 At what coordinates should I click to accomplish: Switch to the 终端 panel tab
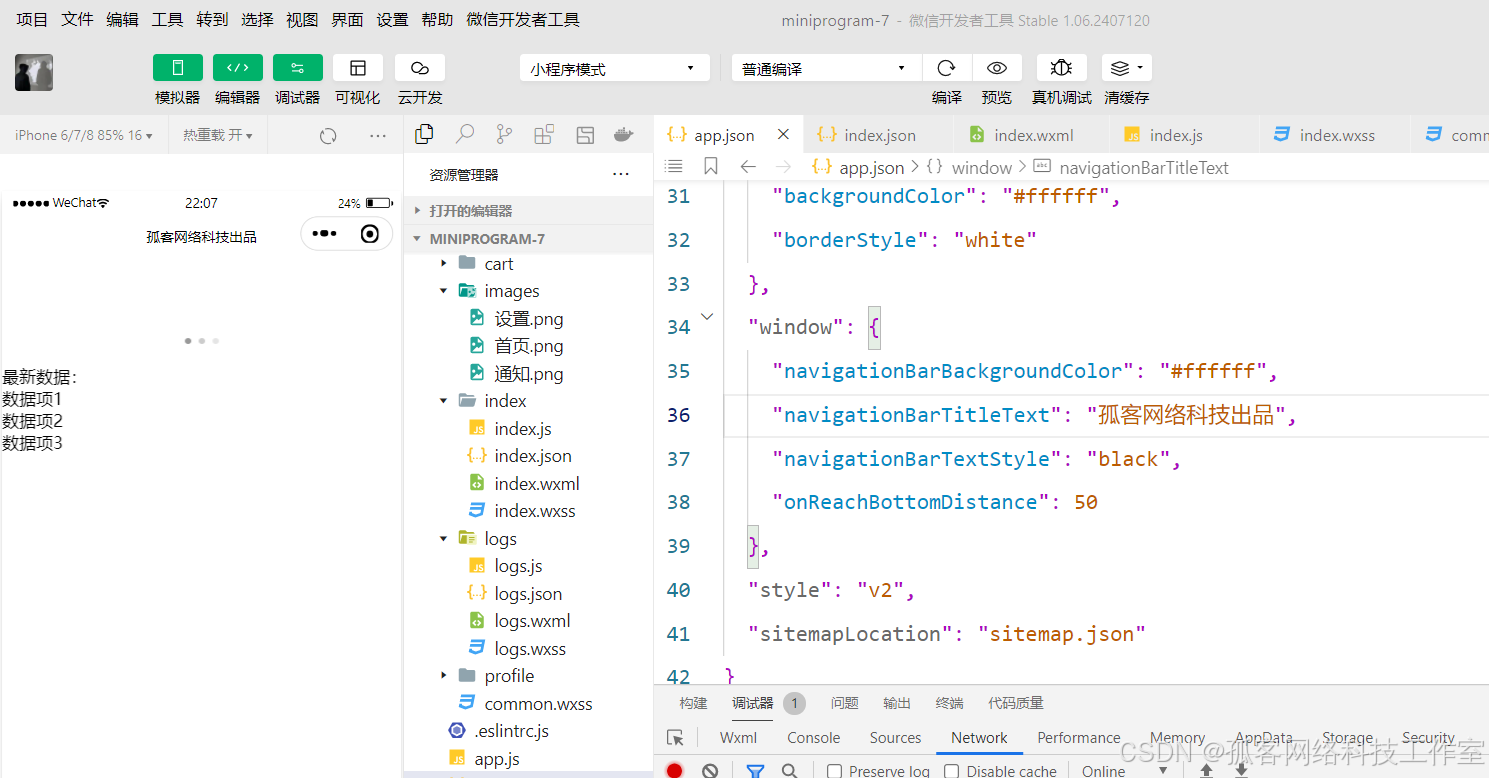coord(949,703)
